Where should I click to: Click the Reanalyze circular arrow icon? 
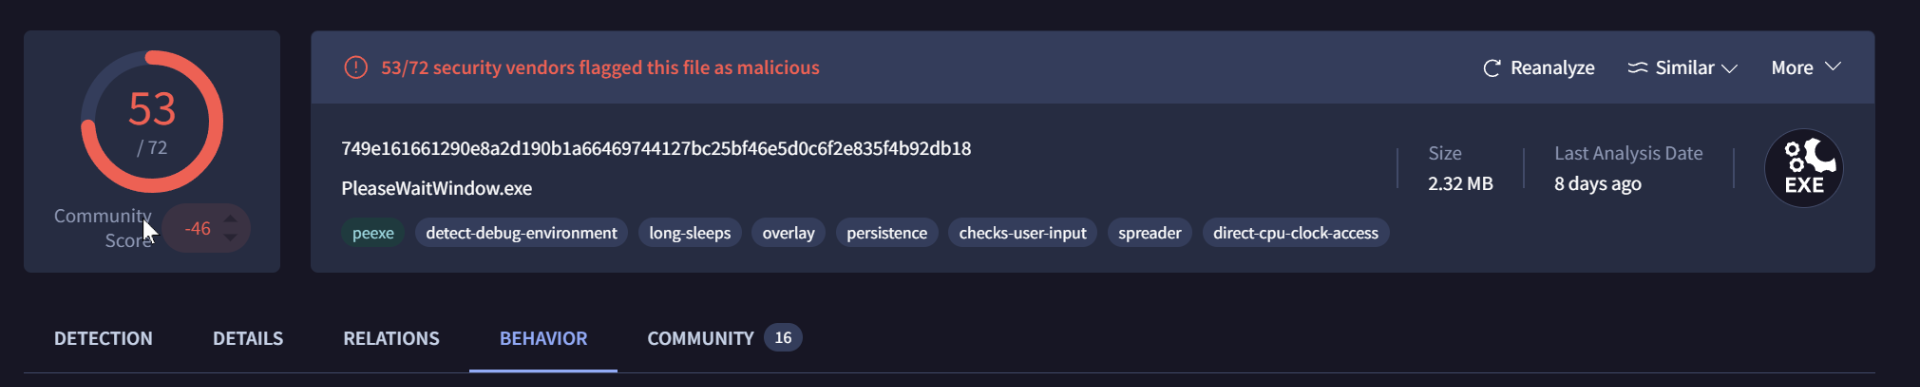click(x=1491, y=68)
